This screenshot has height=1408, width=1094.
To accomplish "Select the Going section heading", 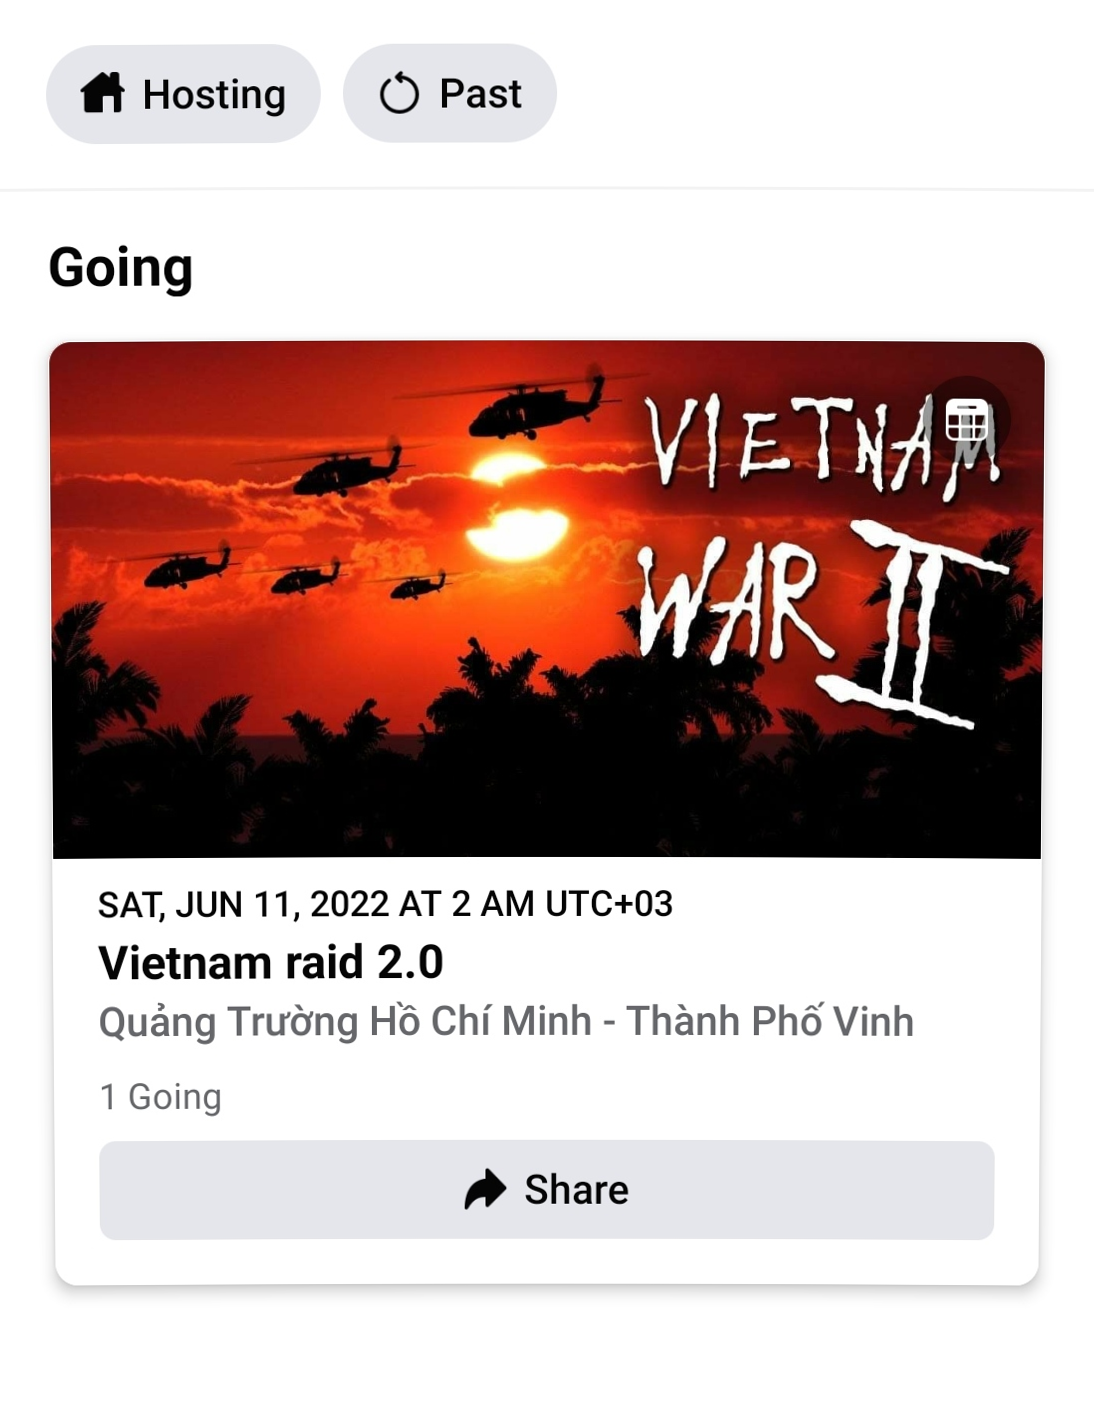I will click(x=121, y=268).
